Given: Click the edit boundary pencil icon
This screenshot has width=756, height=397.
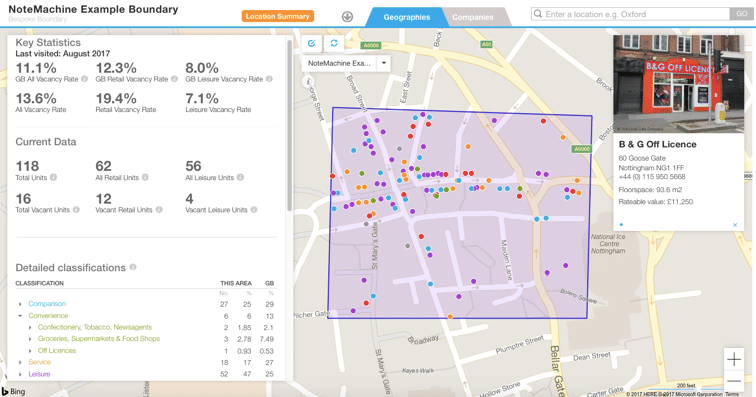Looking at the screenshot, I should [x=311, y=43].
